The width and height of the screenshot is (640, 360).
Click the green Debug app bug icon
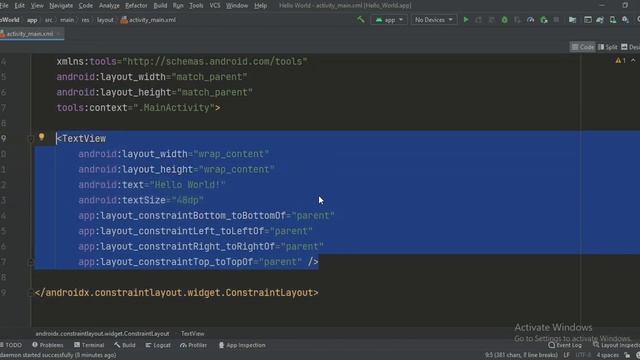pyautogui.click(x=504, y=20)
